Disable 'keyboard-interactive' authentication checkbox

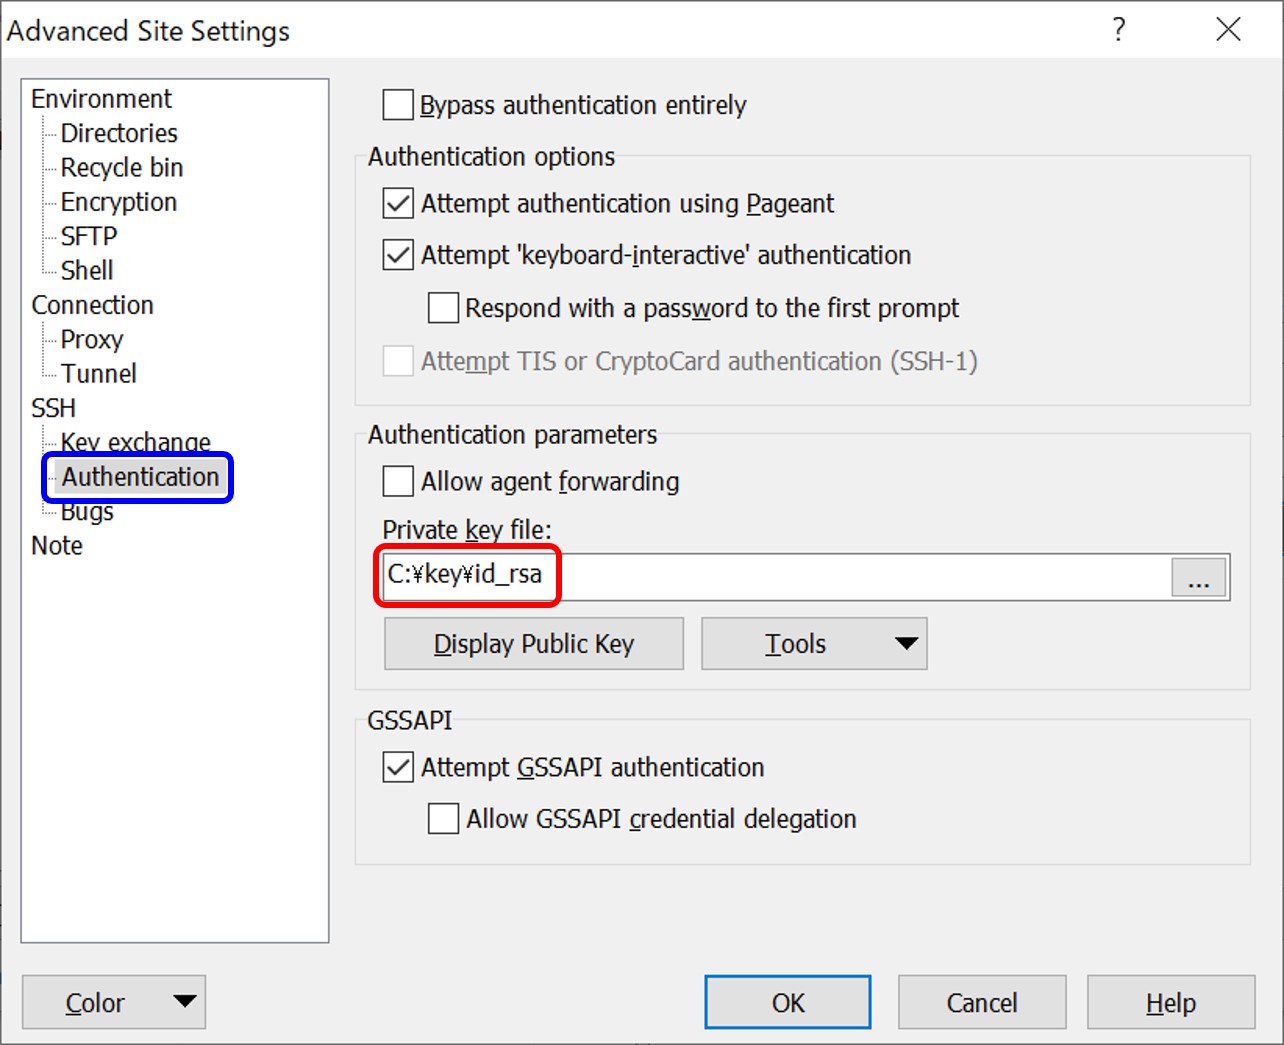(398, 256)
